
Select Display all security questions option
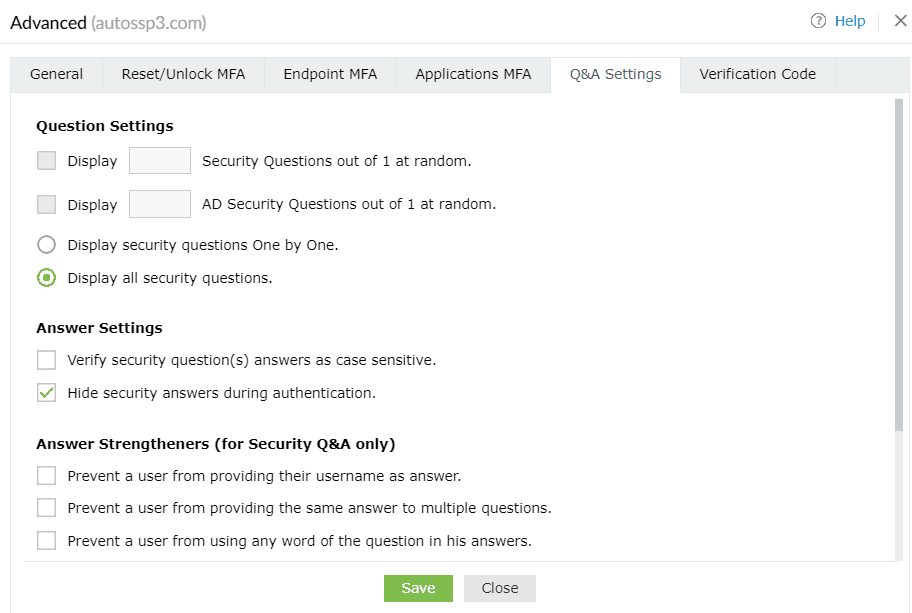point(46,278)
